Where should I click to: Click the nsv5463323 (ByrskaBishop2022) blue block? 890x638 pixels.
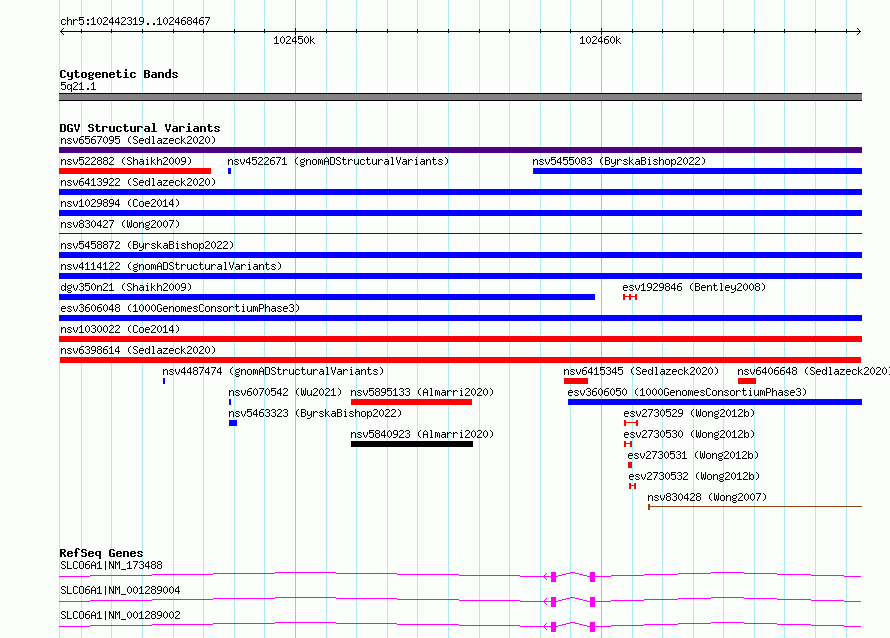pos(233,423)
